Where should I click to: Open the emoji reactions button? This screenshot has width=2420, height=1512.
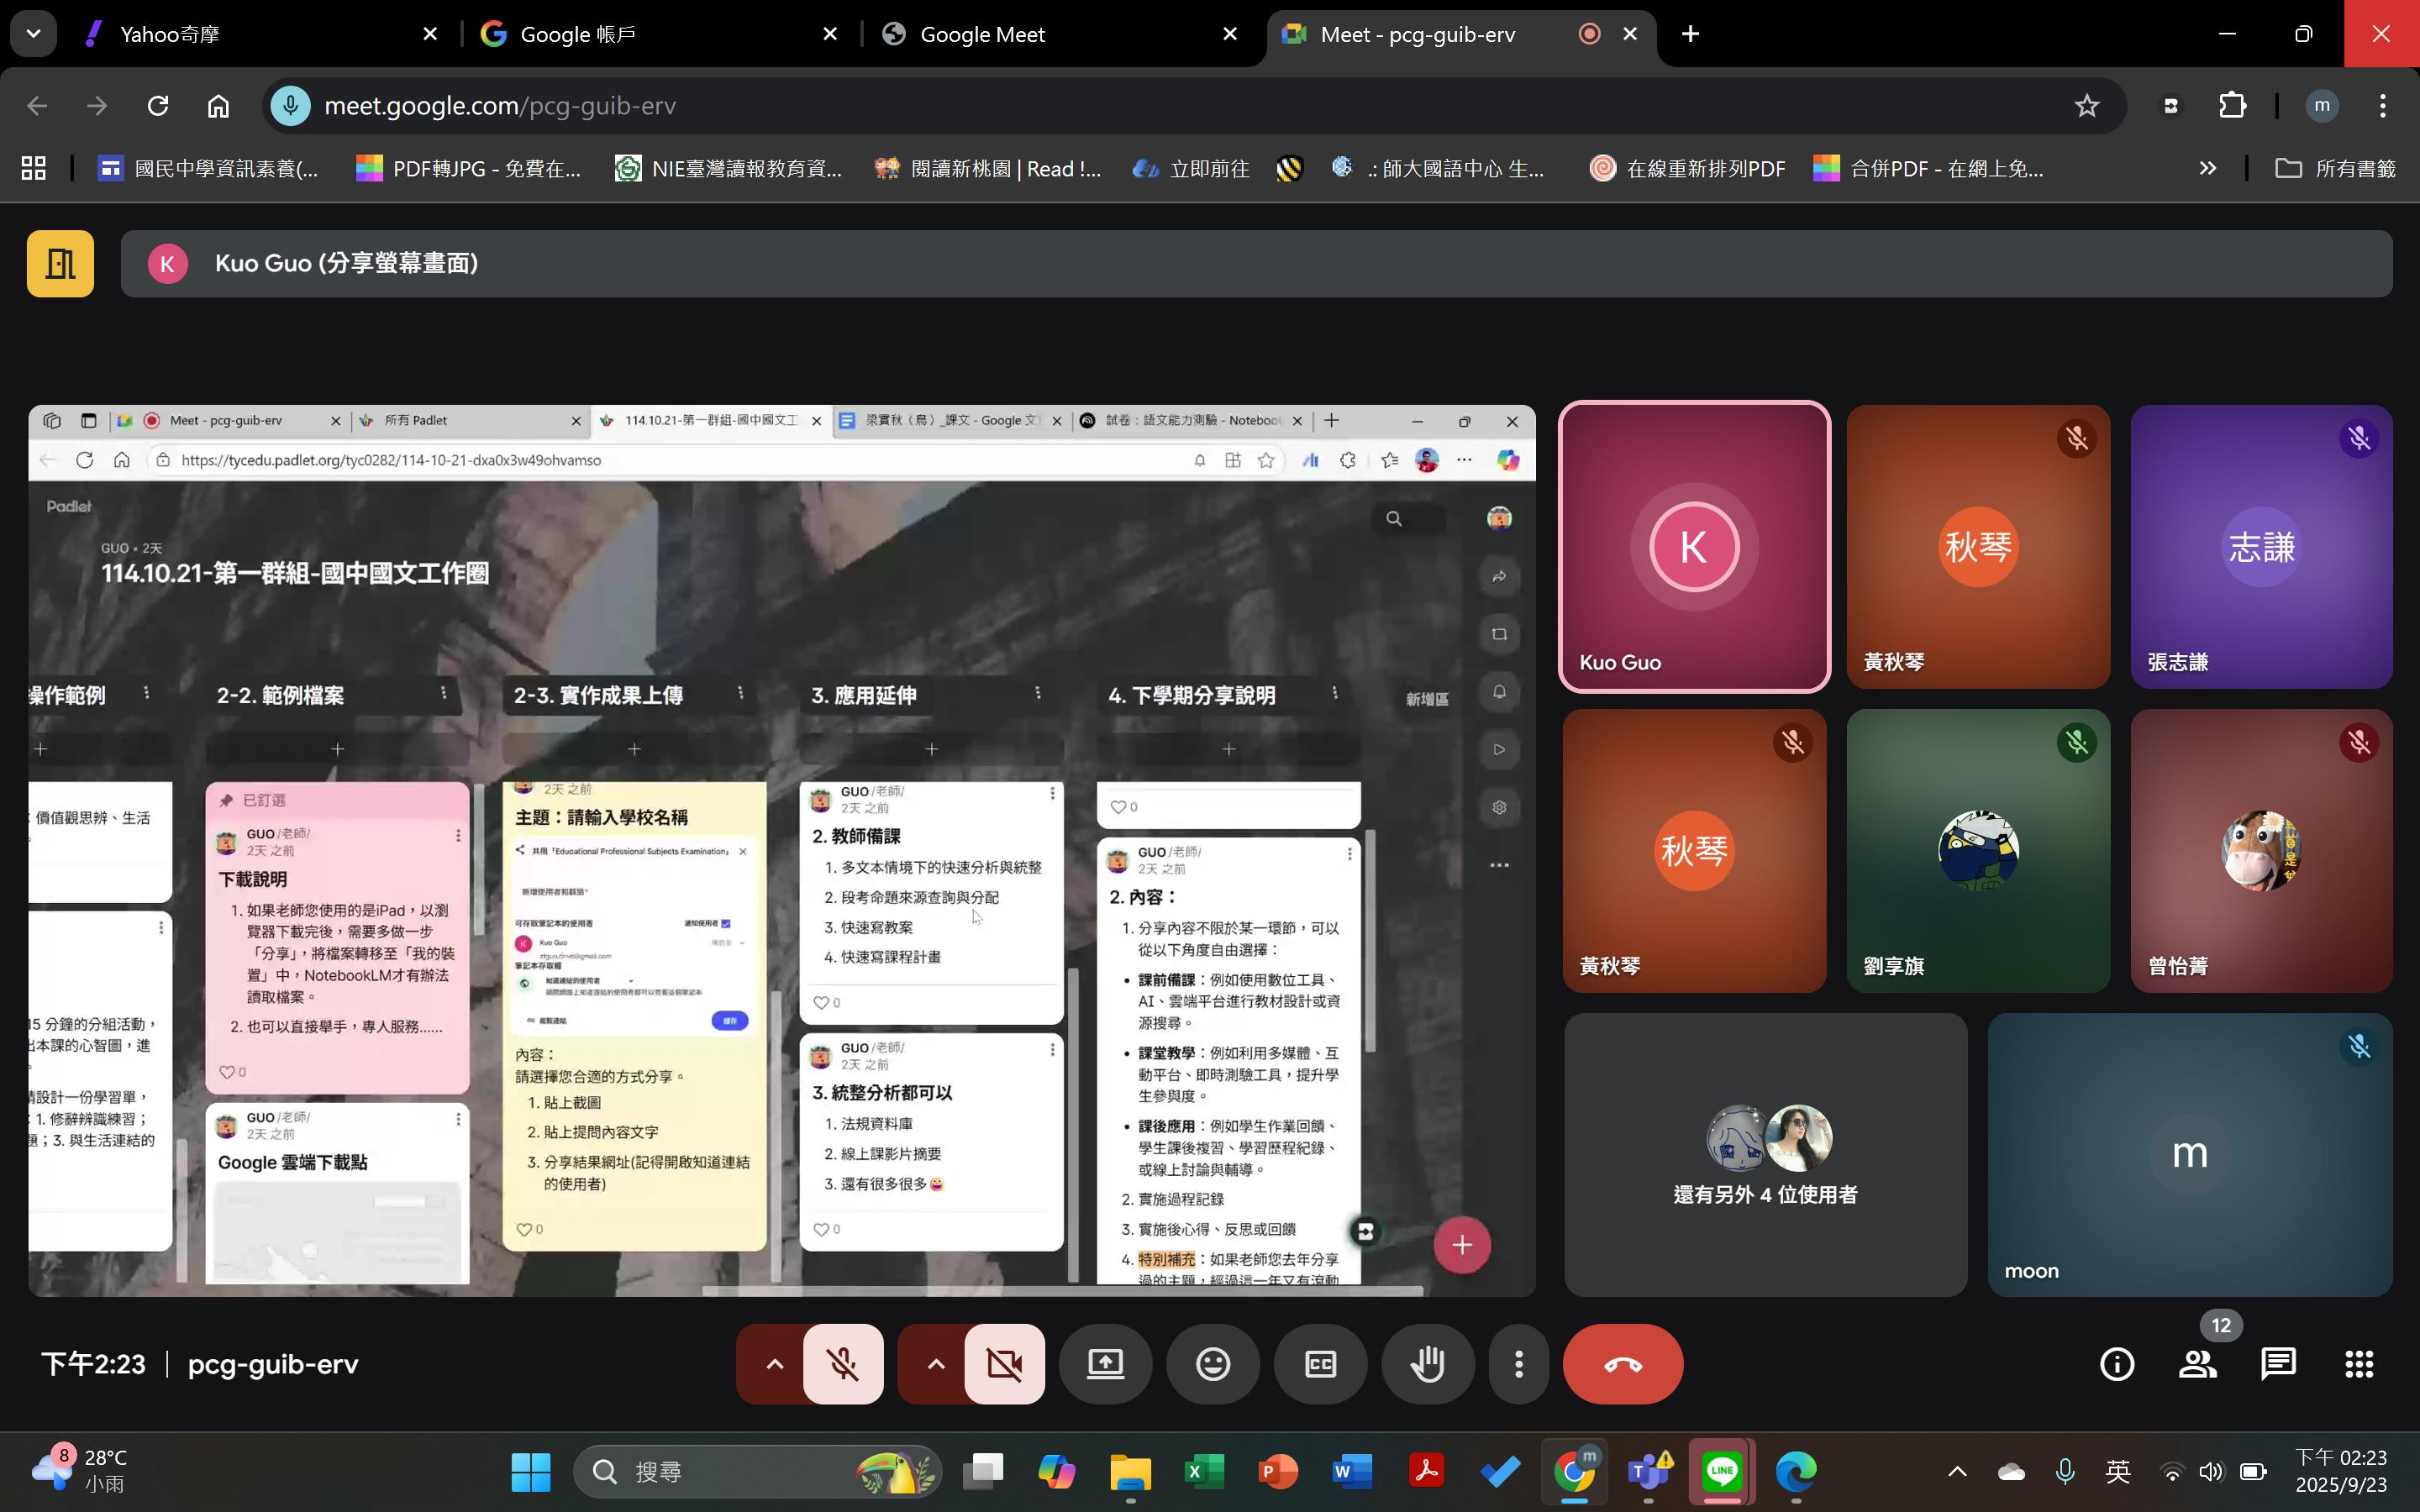(1212, 1364)
